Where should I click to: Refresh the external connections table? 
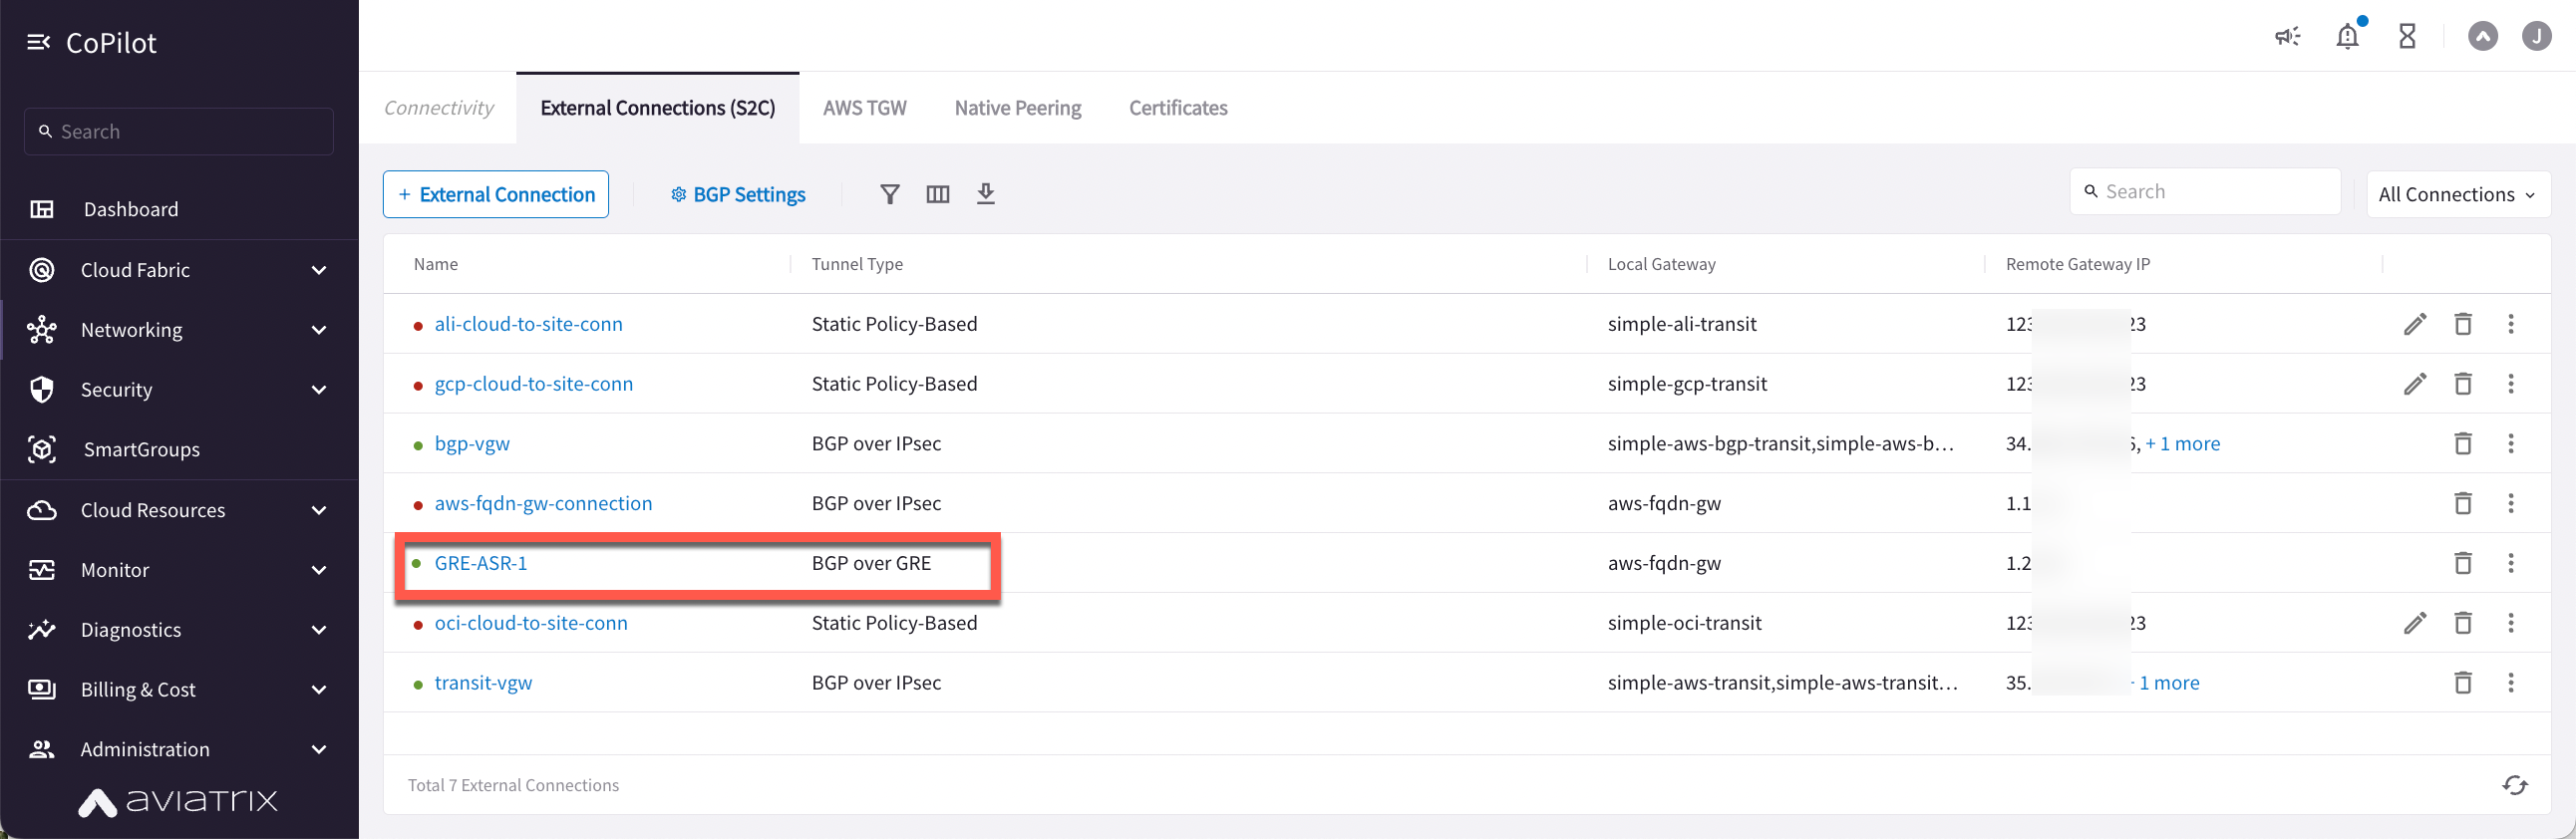coord(2514,785)
